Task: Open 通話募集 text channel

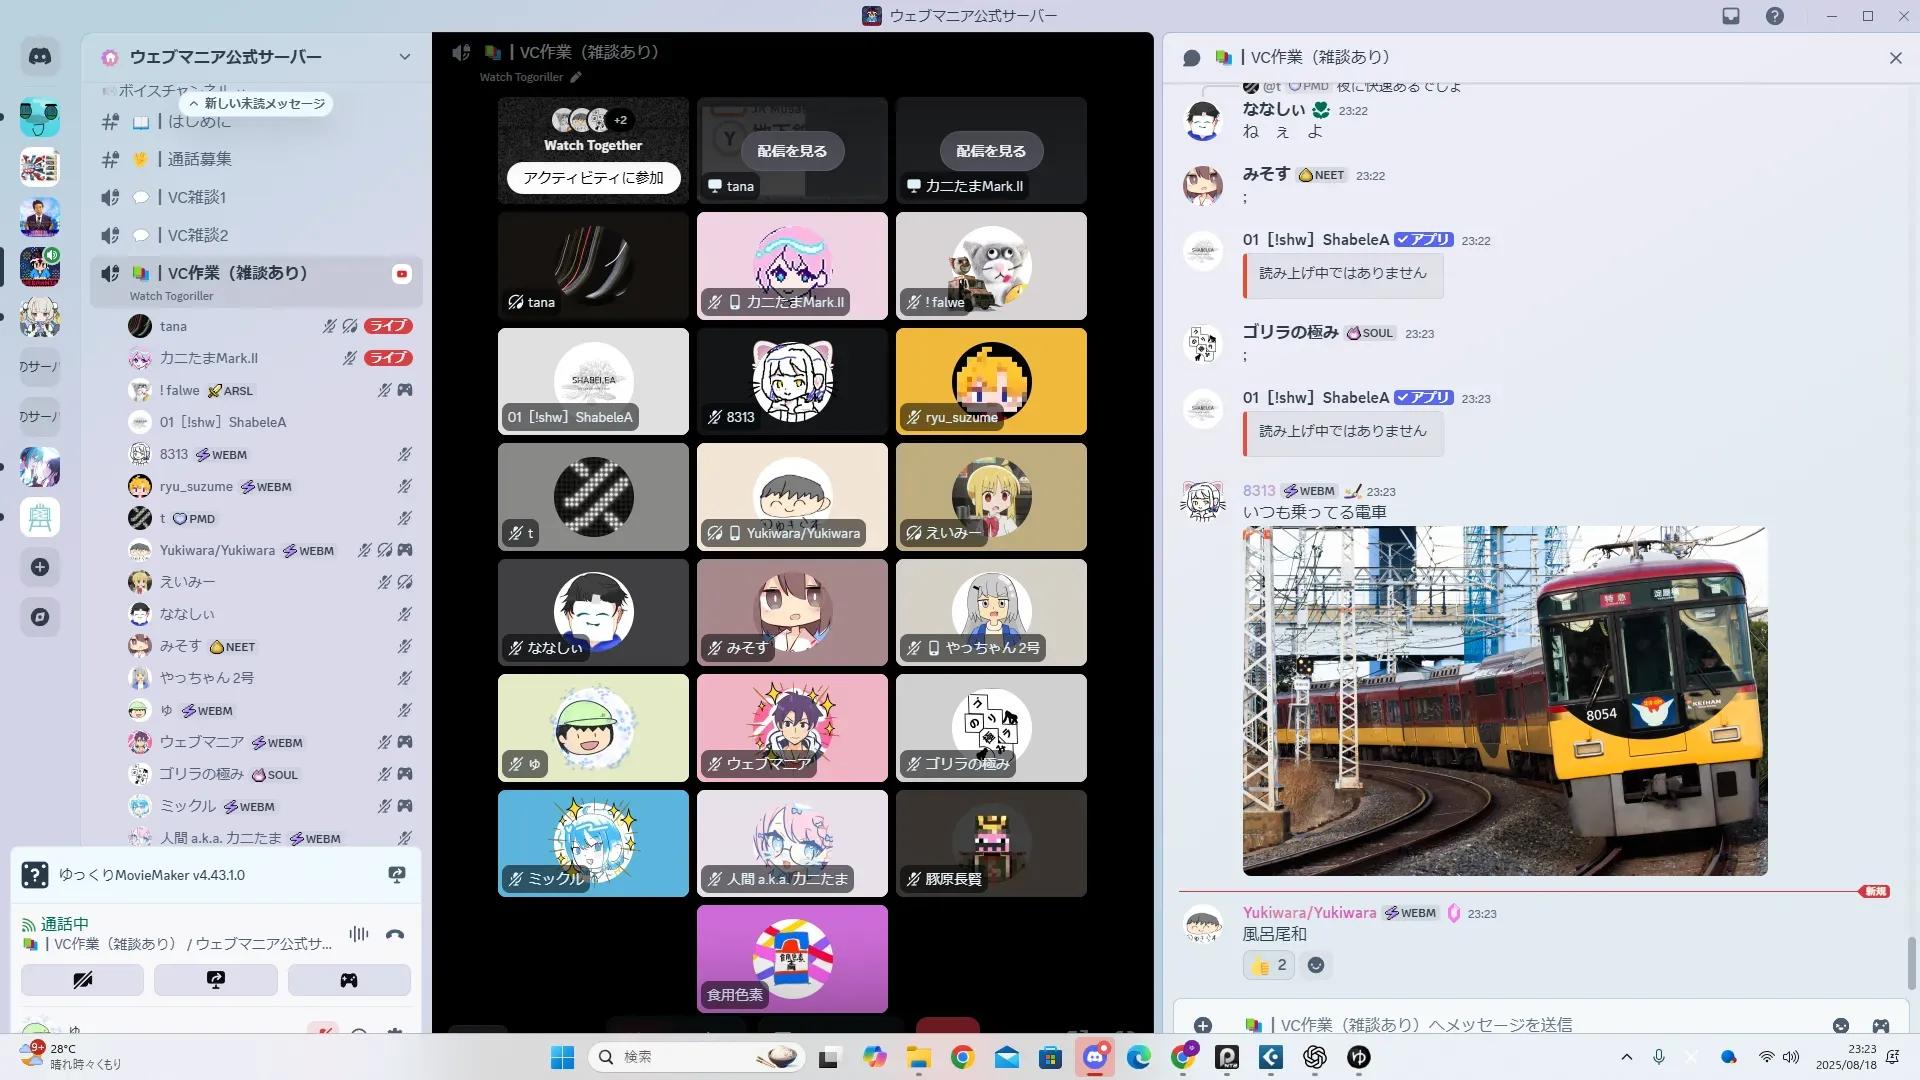Action: coord(199,159)
